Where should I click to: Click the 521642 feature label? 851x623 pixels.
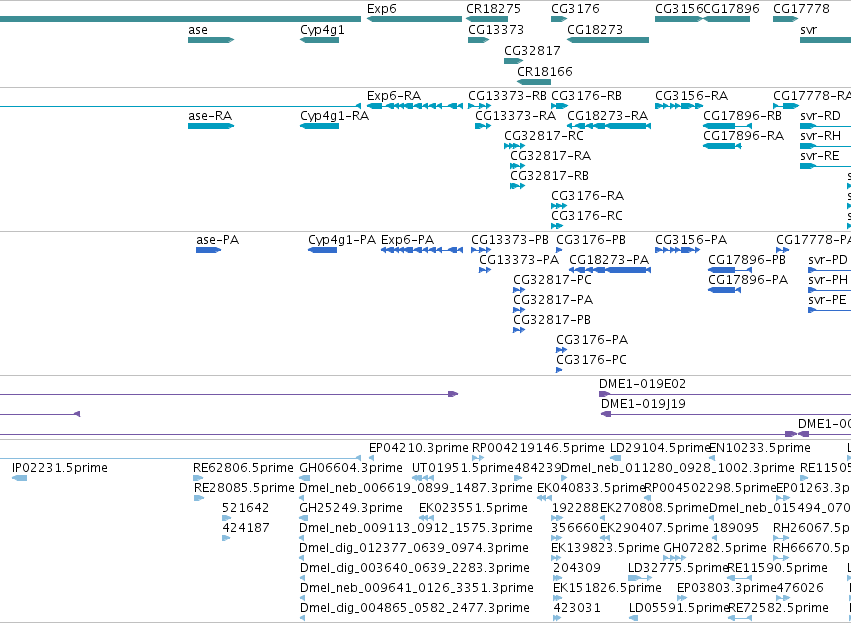click(245, 508)
